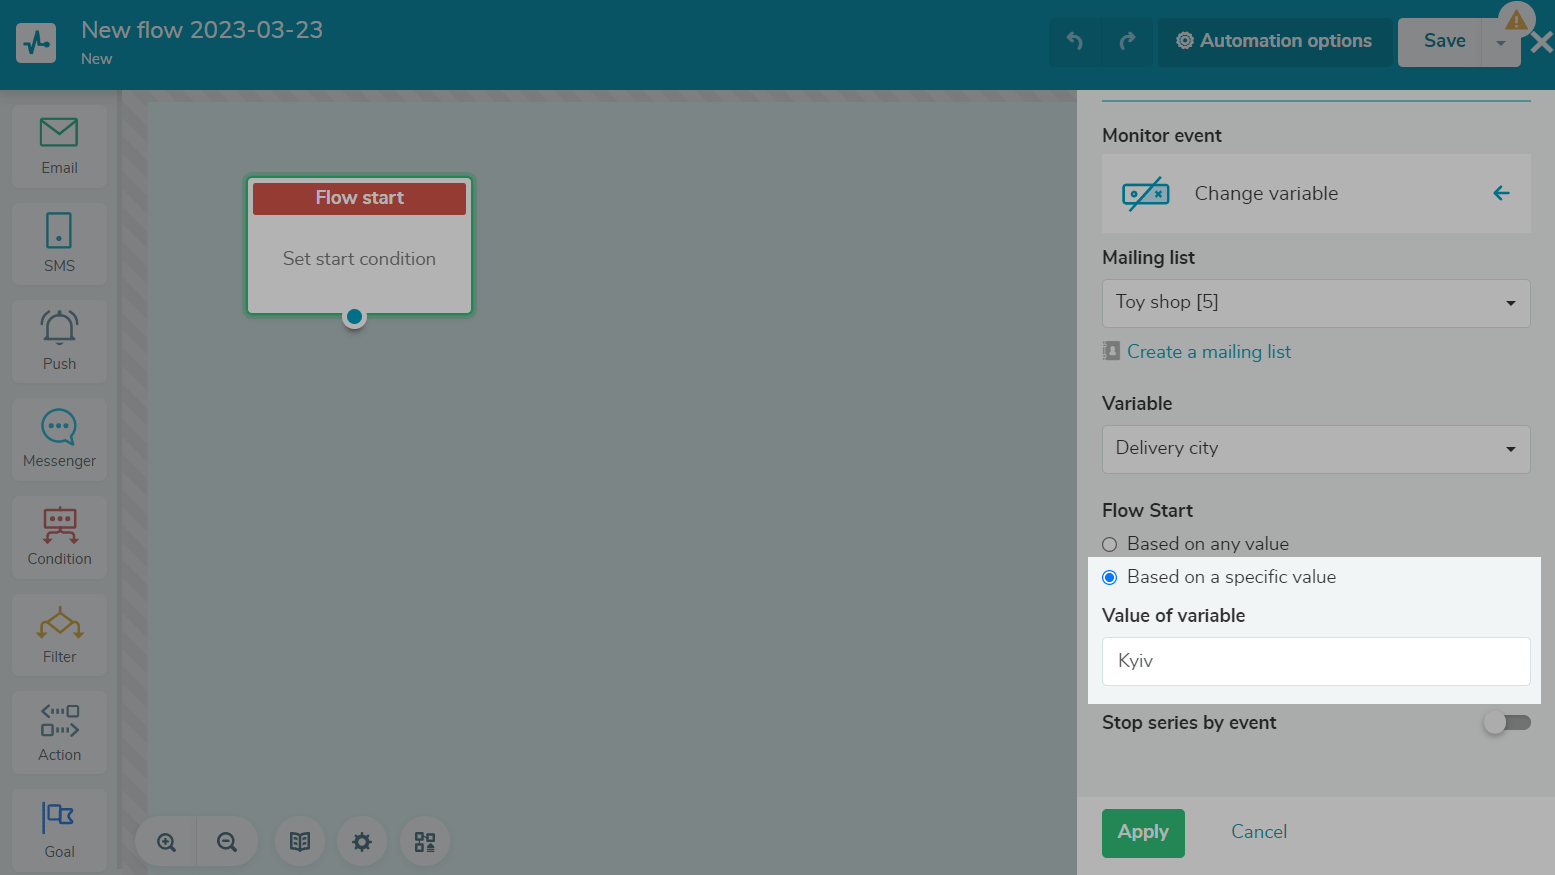
Task: Add an Action block
Action: click(x=59, y=732)
